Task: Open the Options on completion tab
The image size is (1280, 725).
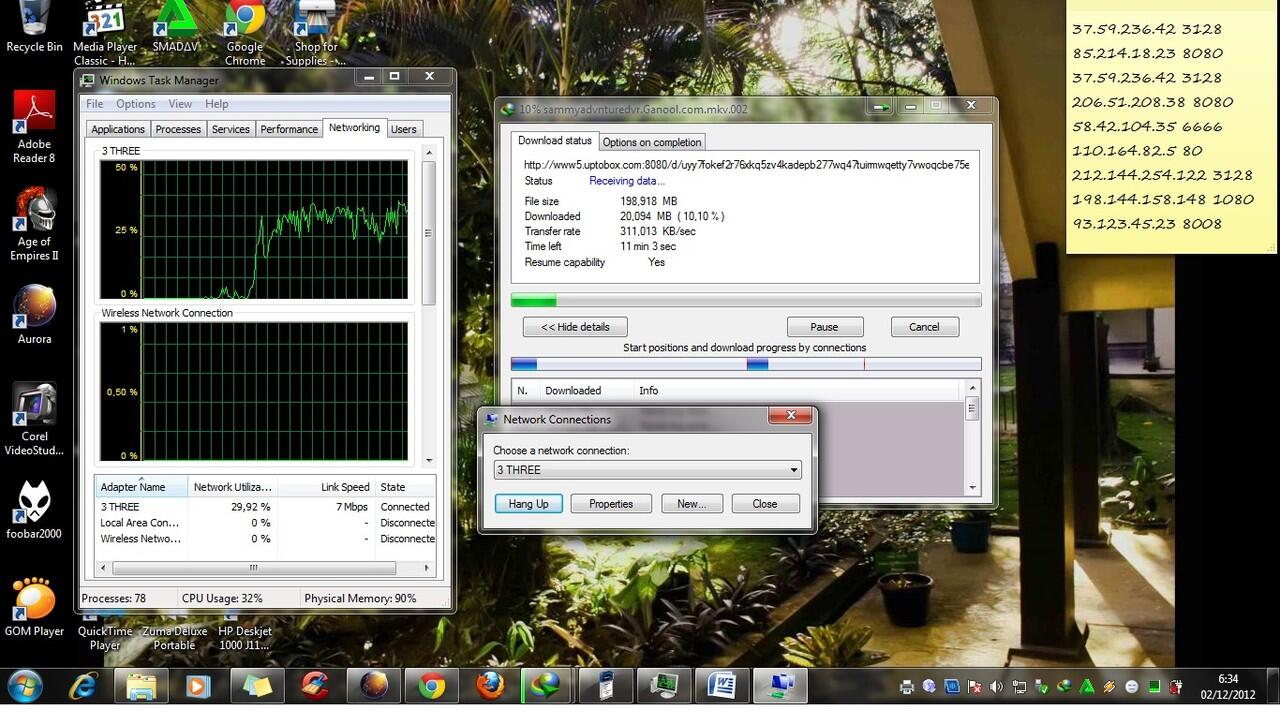Action: click(652, 142)
